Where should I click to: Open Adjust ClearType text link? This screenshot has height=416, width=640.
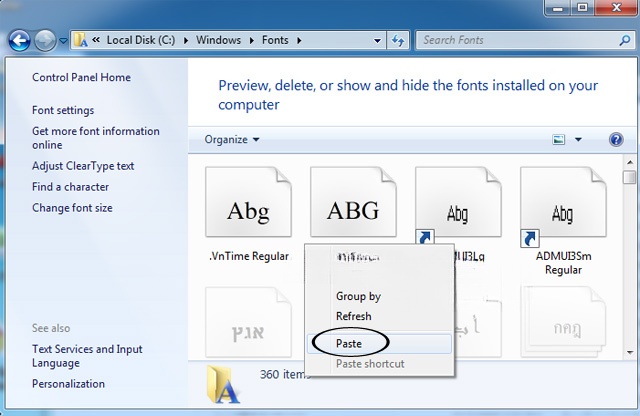click(83, 166)
